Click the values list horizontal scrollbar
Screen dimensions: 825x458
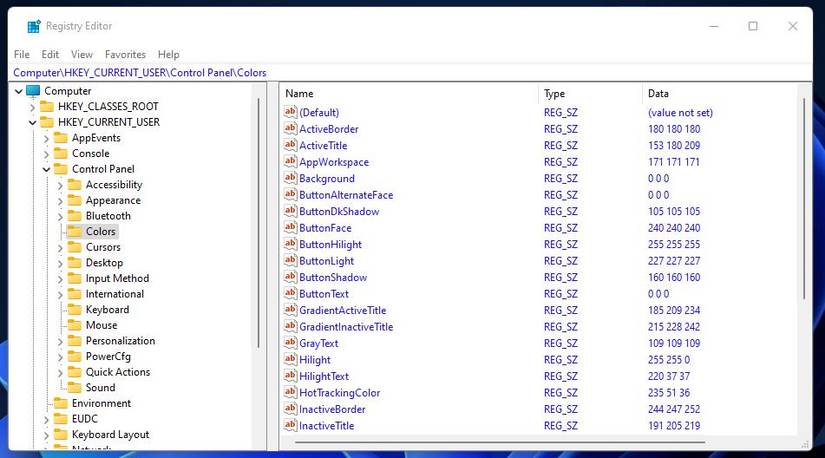[500, 443]
